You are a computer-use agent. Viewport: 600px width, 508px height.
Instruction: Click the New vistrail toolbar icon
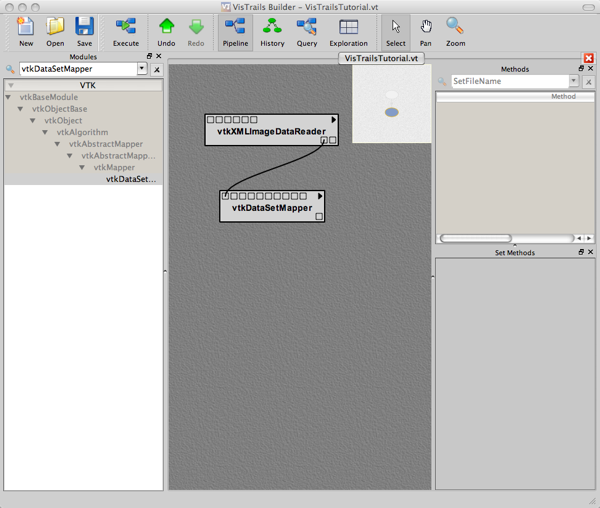point(26,27)
